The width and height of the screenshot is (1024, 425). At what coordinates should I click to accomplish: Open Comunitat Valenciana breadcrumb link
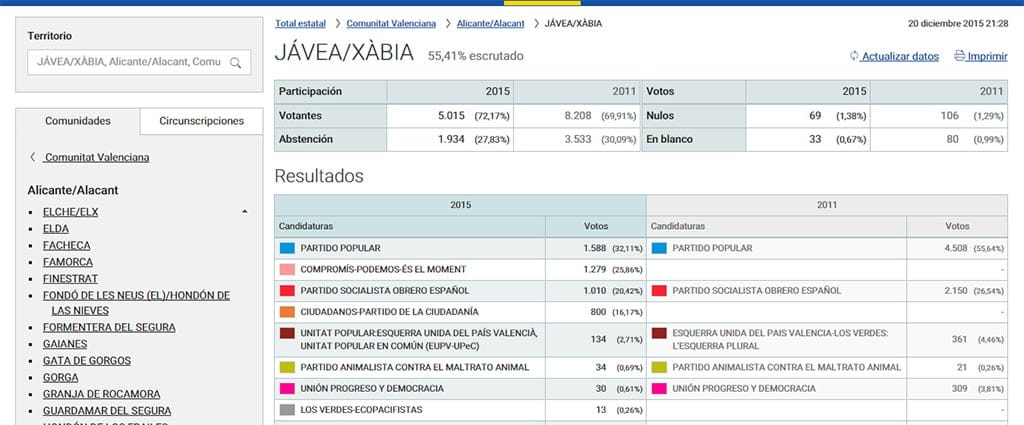pyautogui.click(x=391, y=24)
